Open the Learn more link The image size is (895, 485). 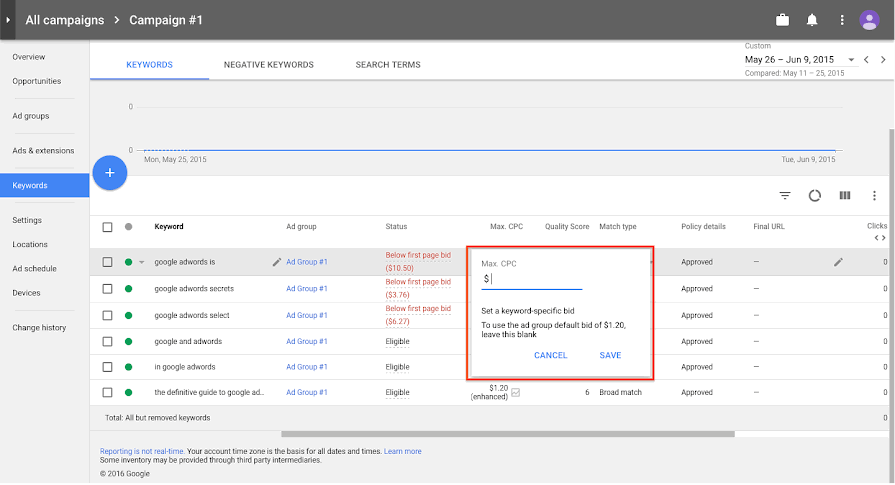[x=402, y=451]
